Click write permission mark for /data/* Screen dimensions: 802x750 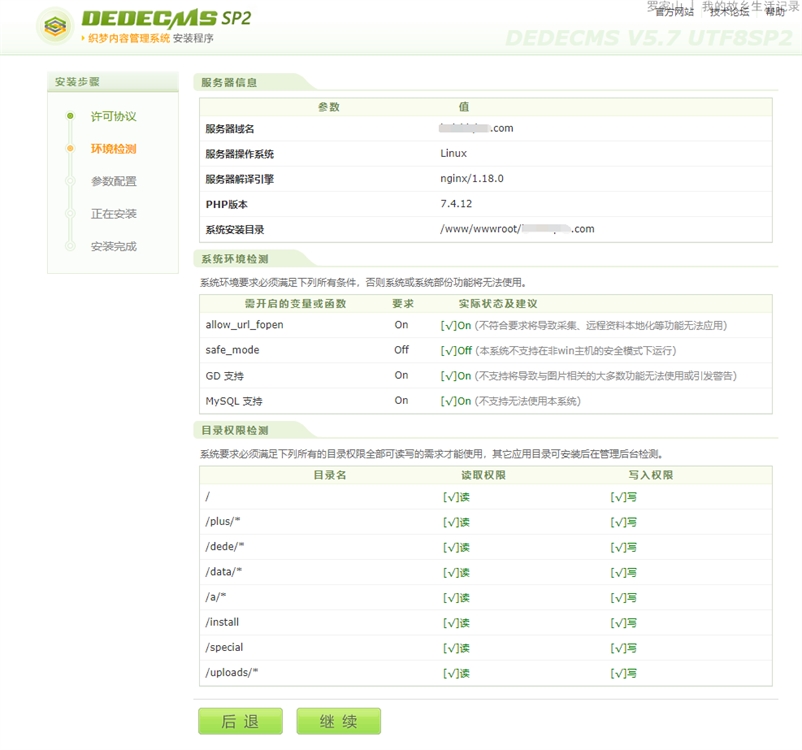(x=623, y=572)
